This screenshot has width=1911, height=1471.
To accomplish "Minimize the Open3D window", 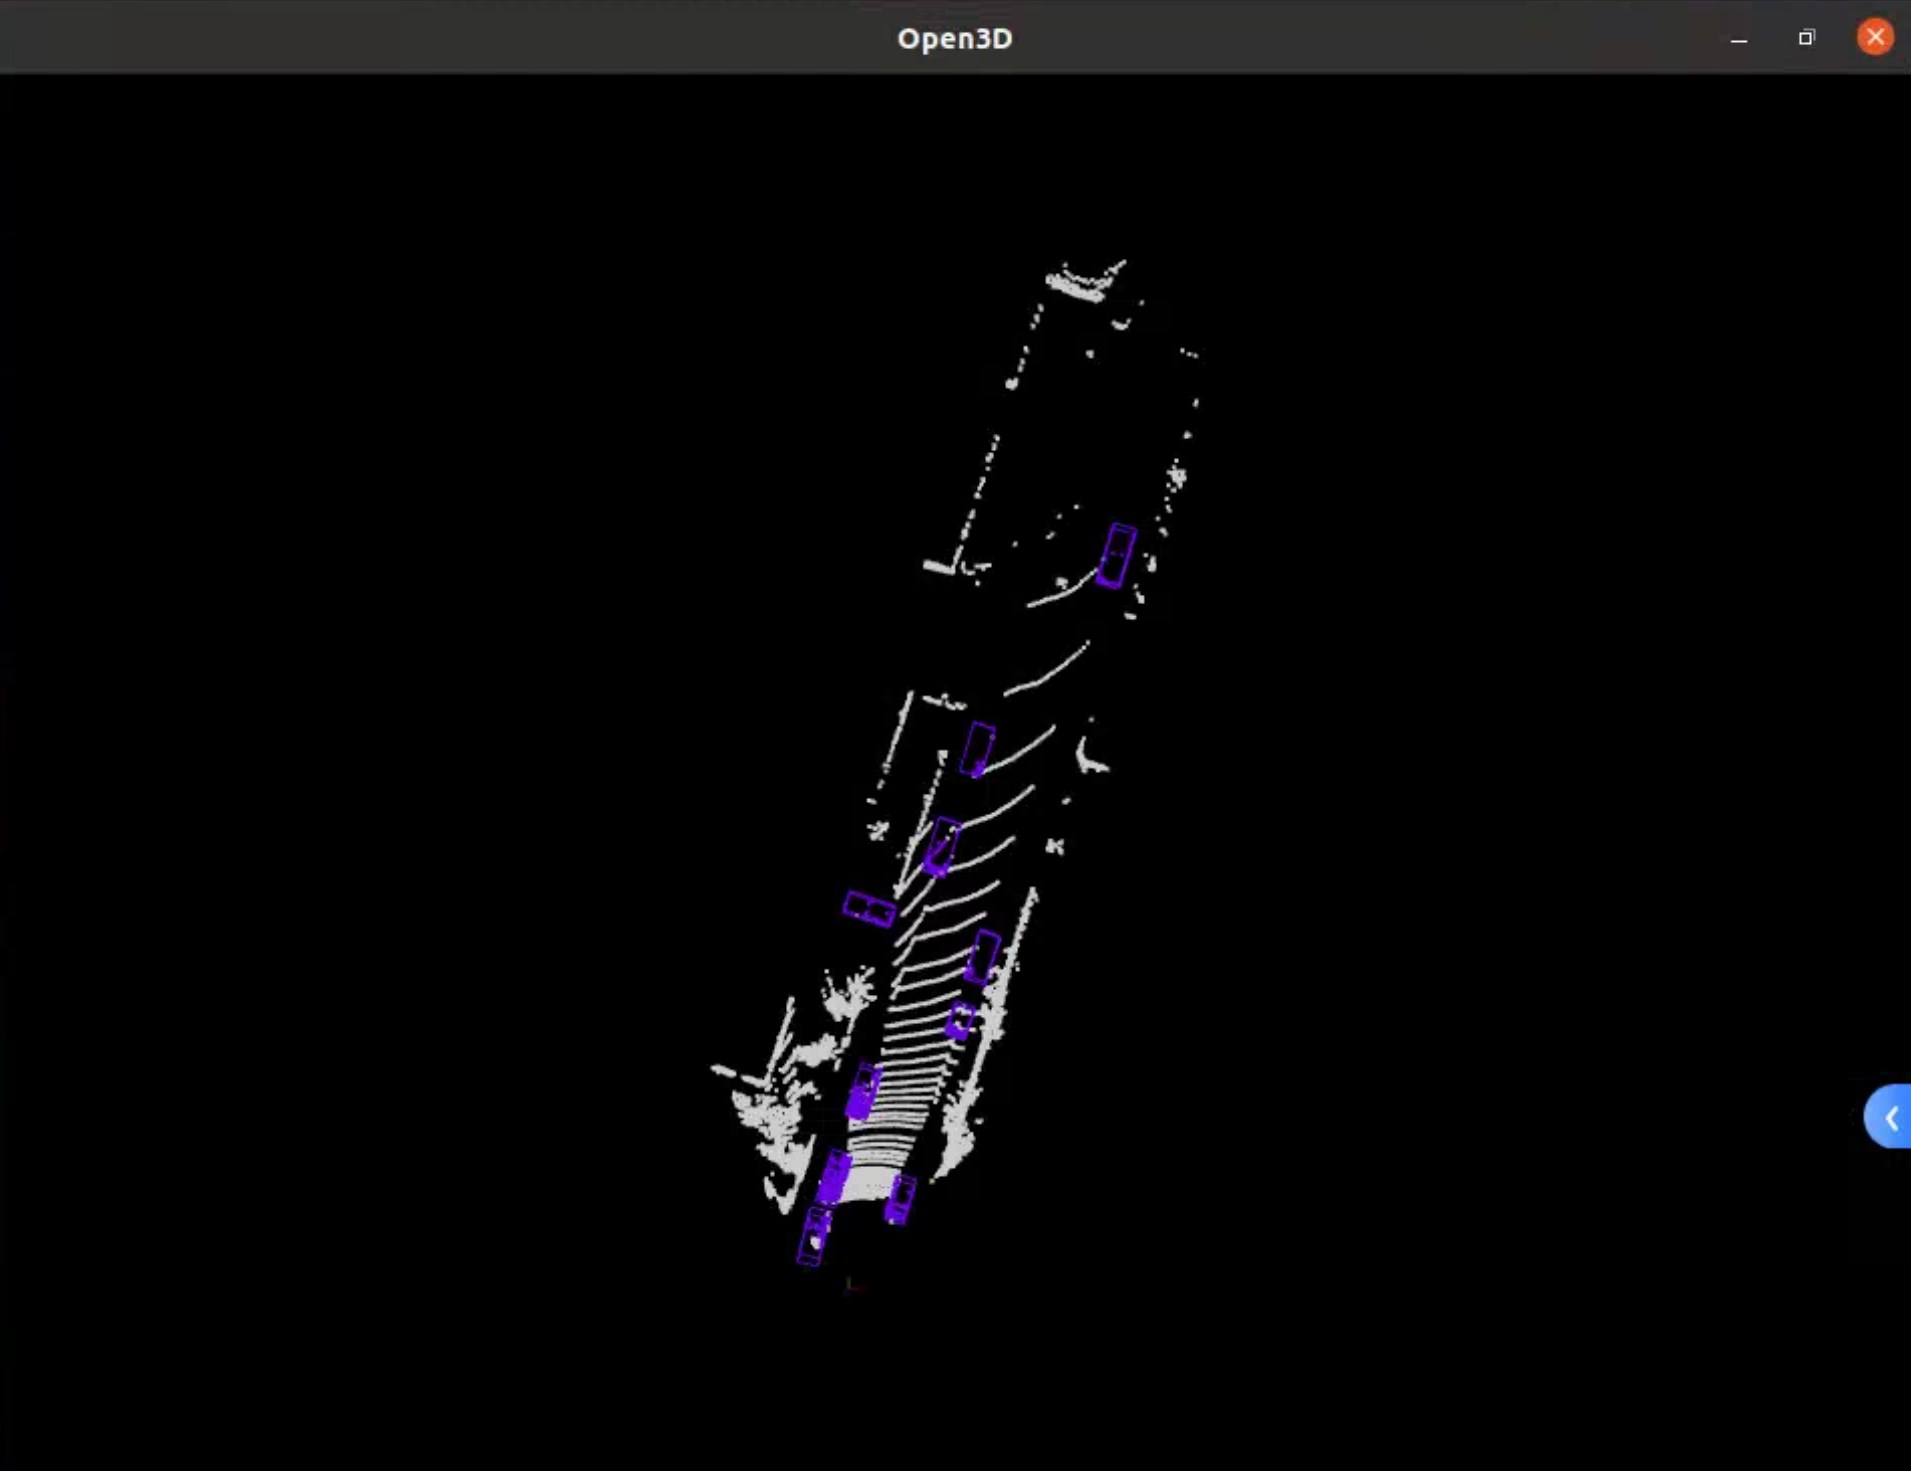I will [1739, 40].
